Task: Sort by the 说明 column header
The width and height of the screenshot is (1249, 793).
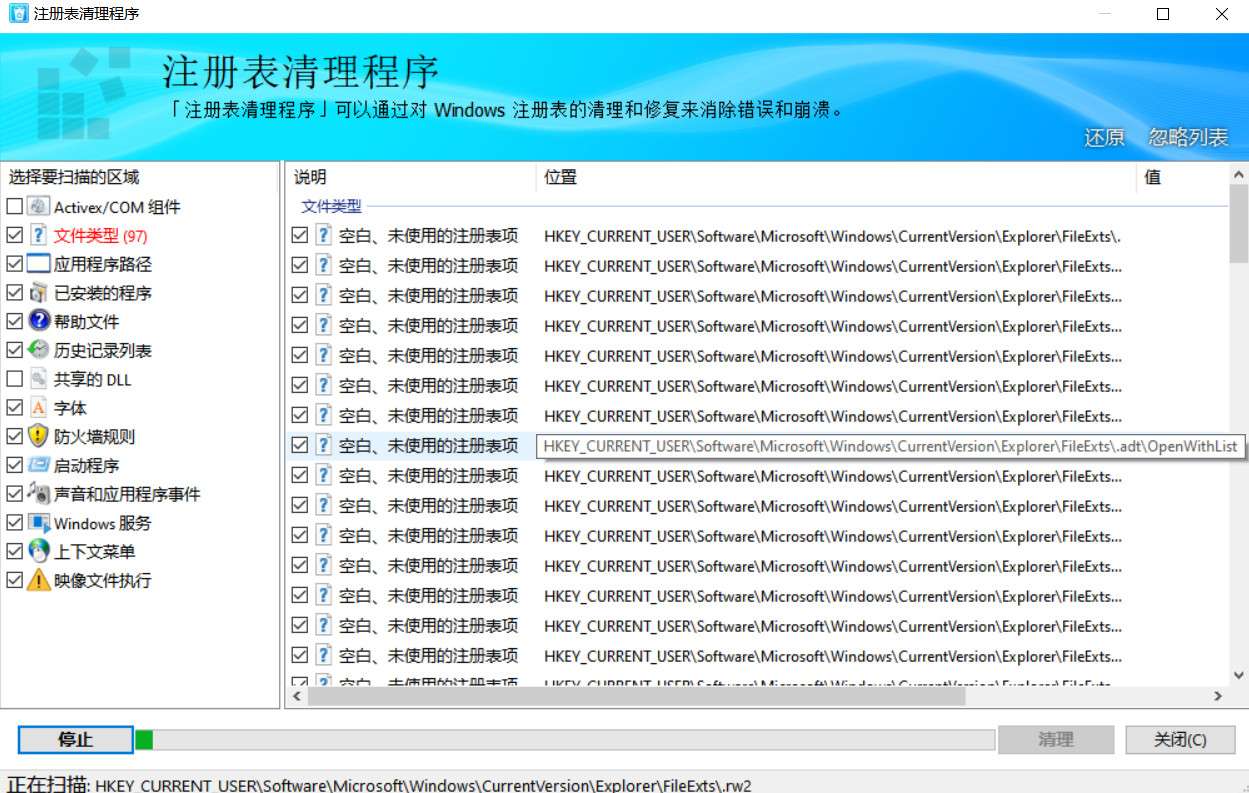Action: point(410,177)
